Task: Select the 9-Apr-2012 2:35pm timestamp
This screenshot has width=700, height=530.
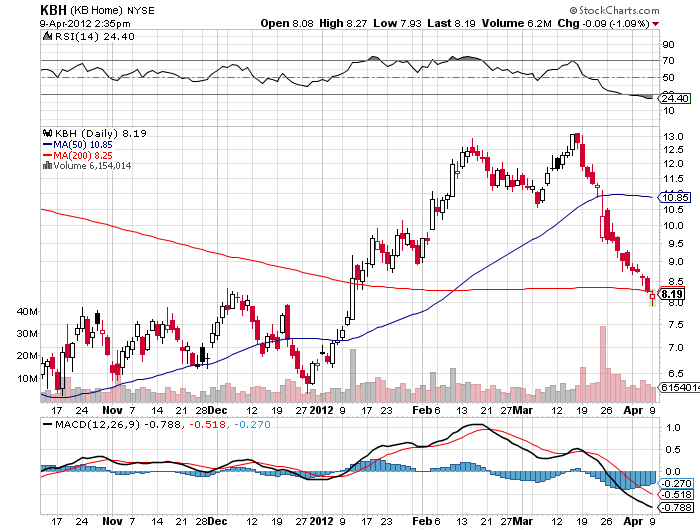Action: pyautogui.click(x=85, y=23)
